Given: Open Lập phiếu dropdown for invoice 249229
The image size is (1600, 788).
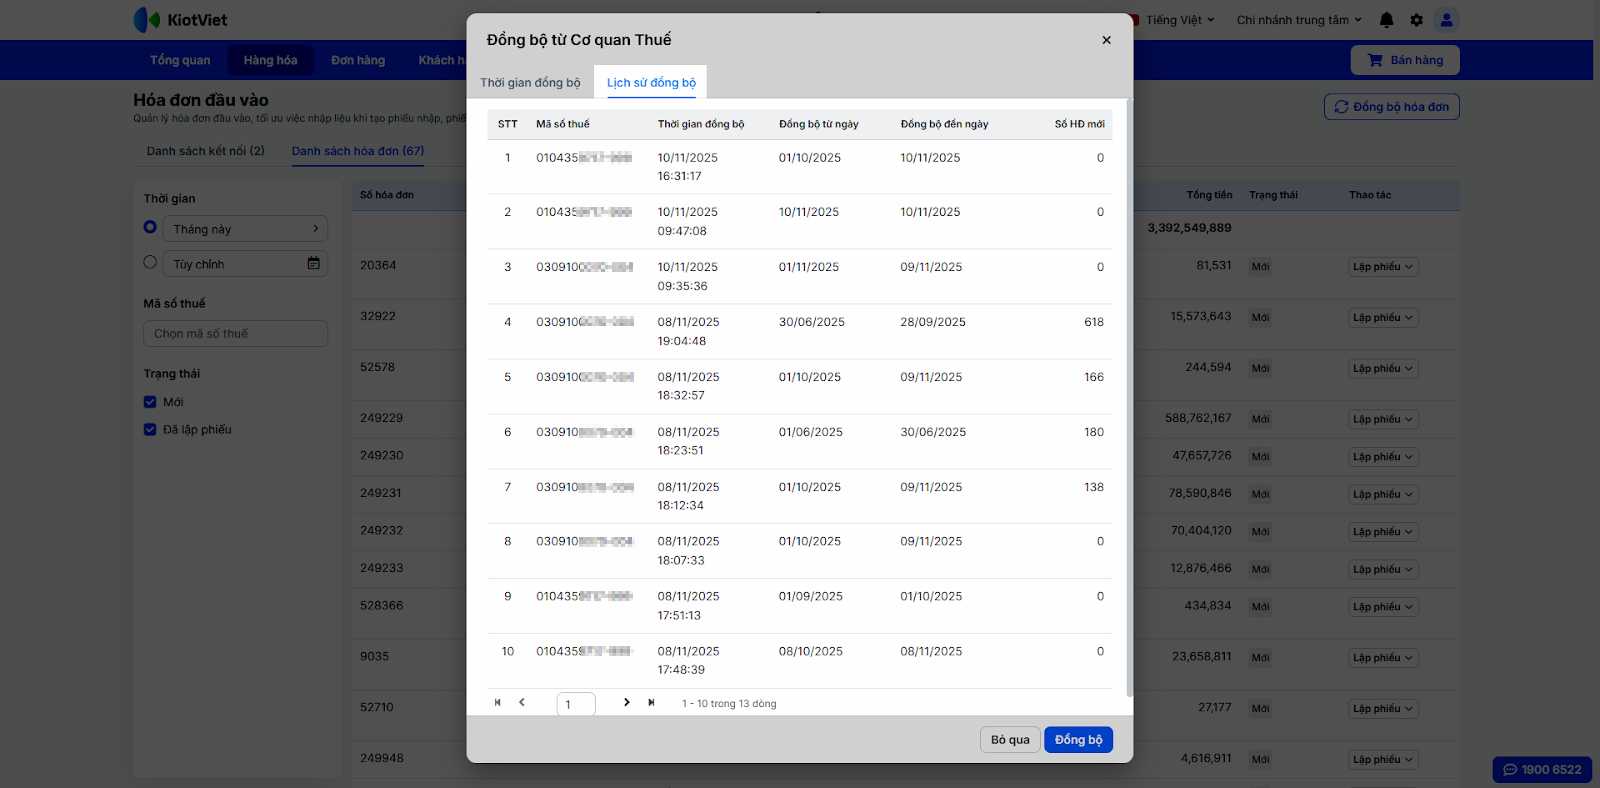Looking at the screenshot, I should pyautogui.click(x=1383, y=420).
